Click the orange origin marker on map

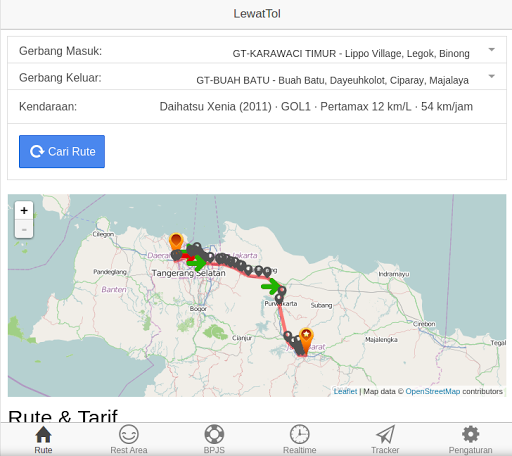coord(176,242)
